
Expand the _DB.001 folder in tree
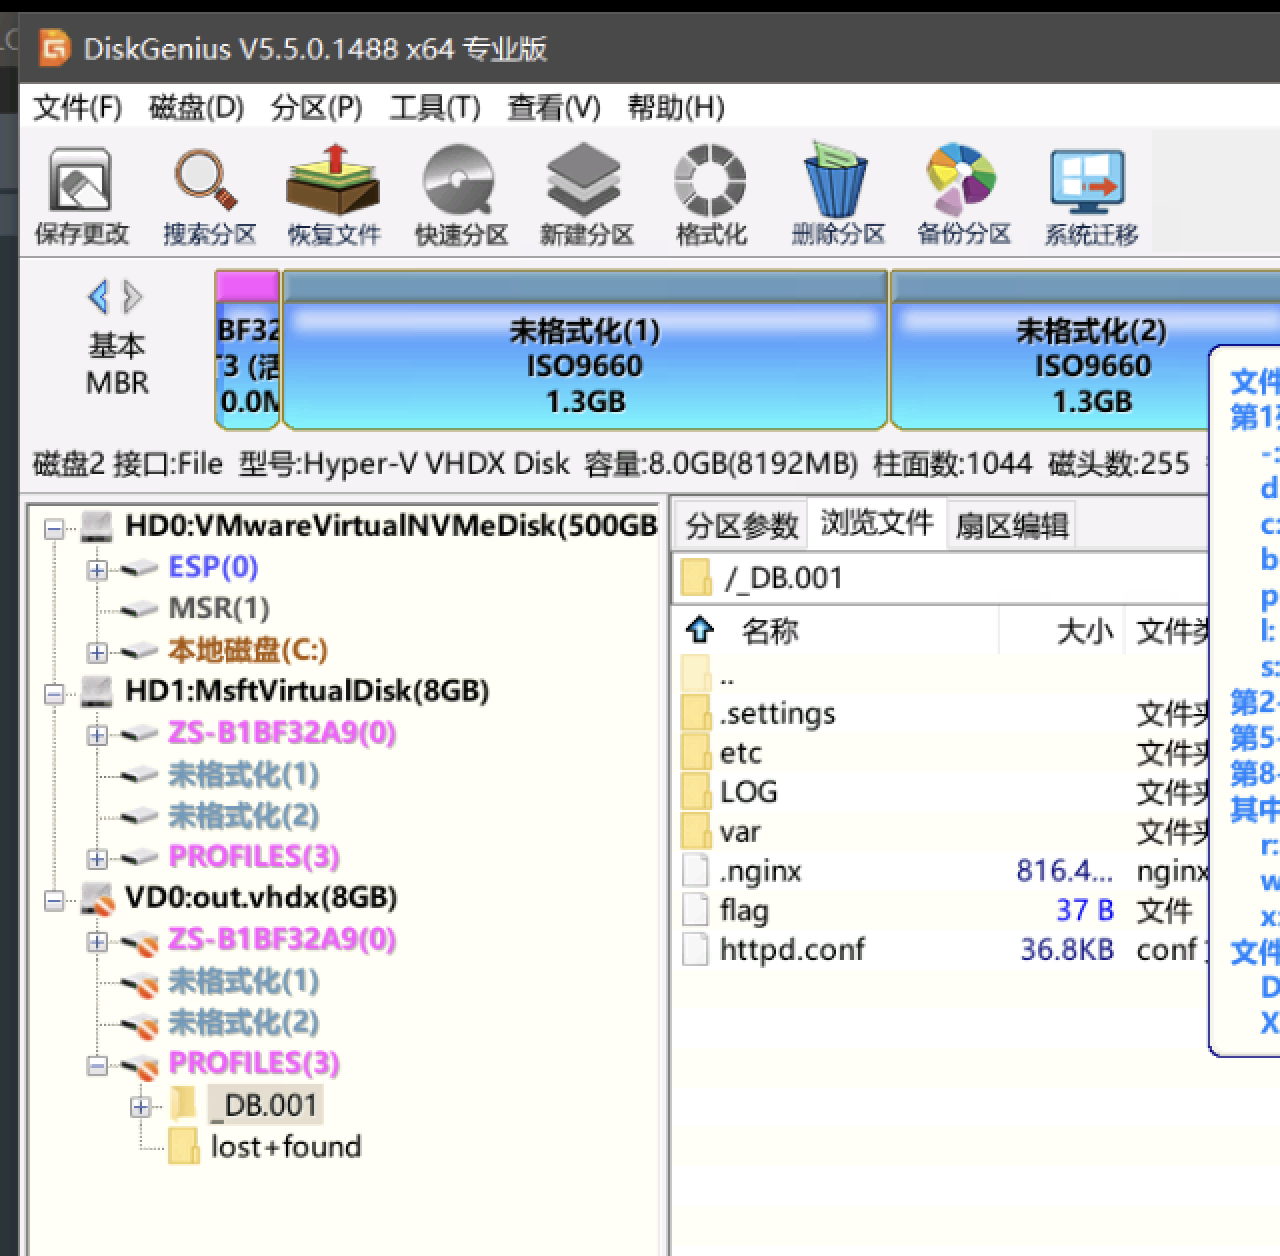[x=140, y=1107]
